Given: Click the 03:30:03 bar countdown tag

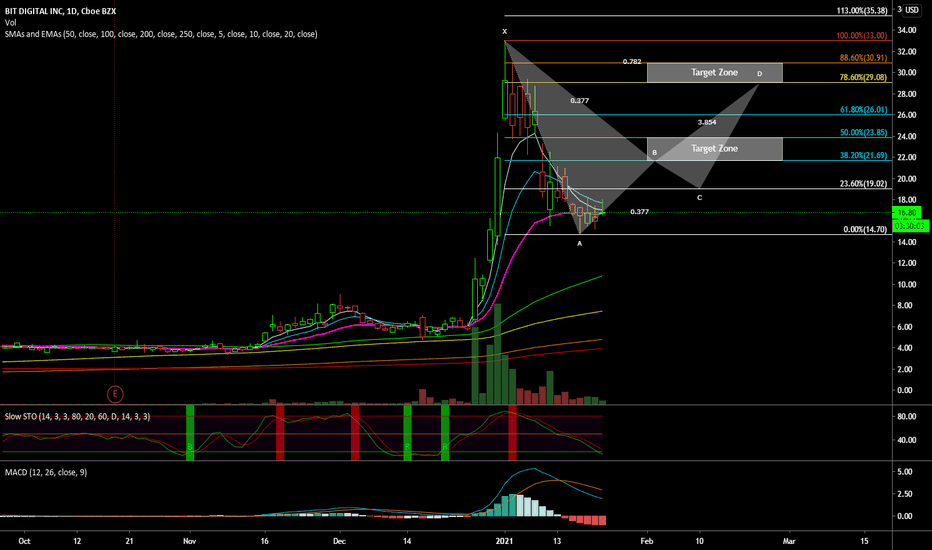Looking at the screenshot, I should pos(910,226).
